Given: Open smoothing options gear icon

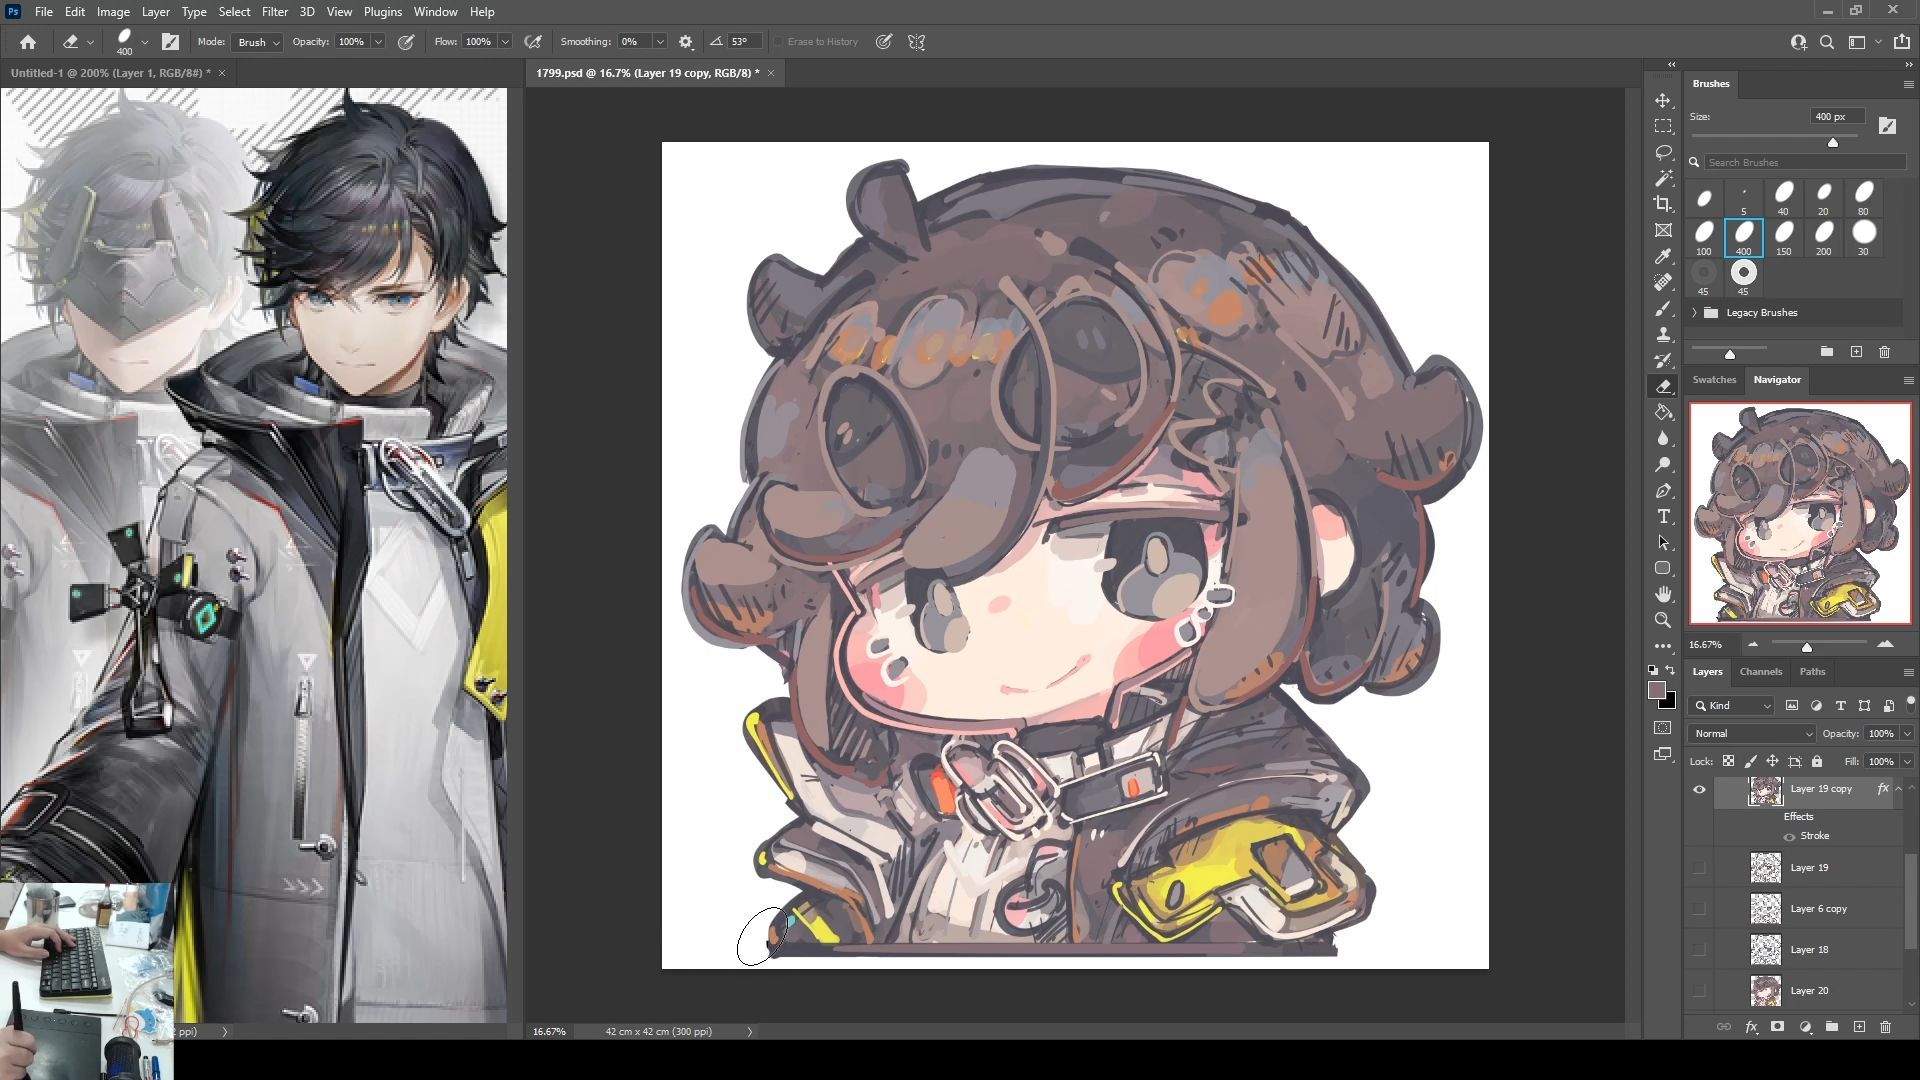Looking at the screenshot, I should [686, 42].
